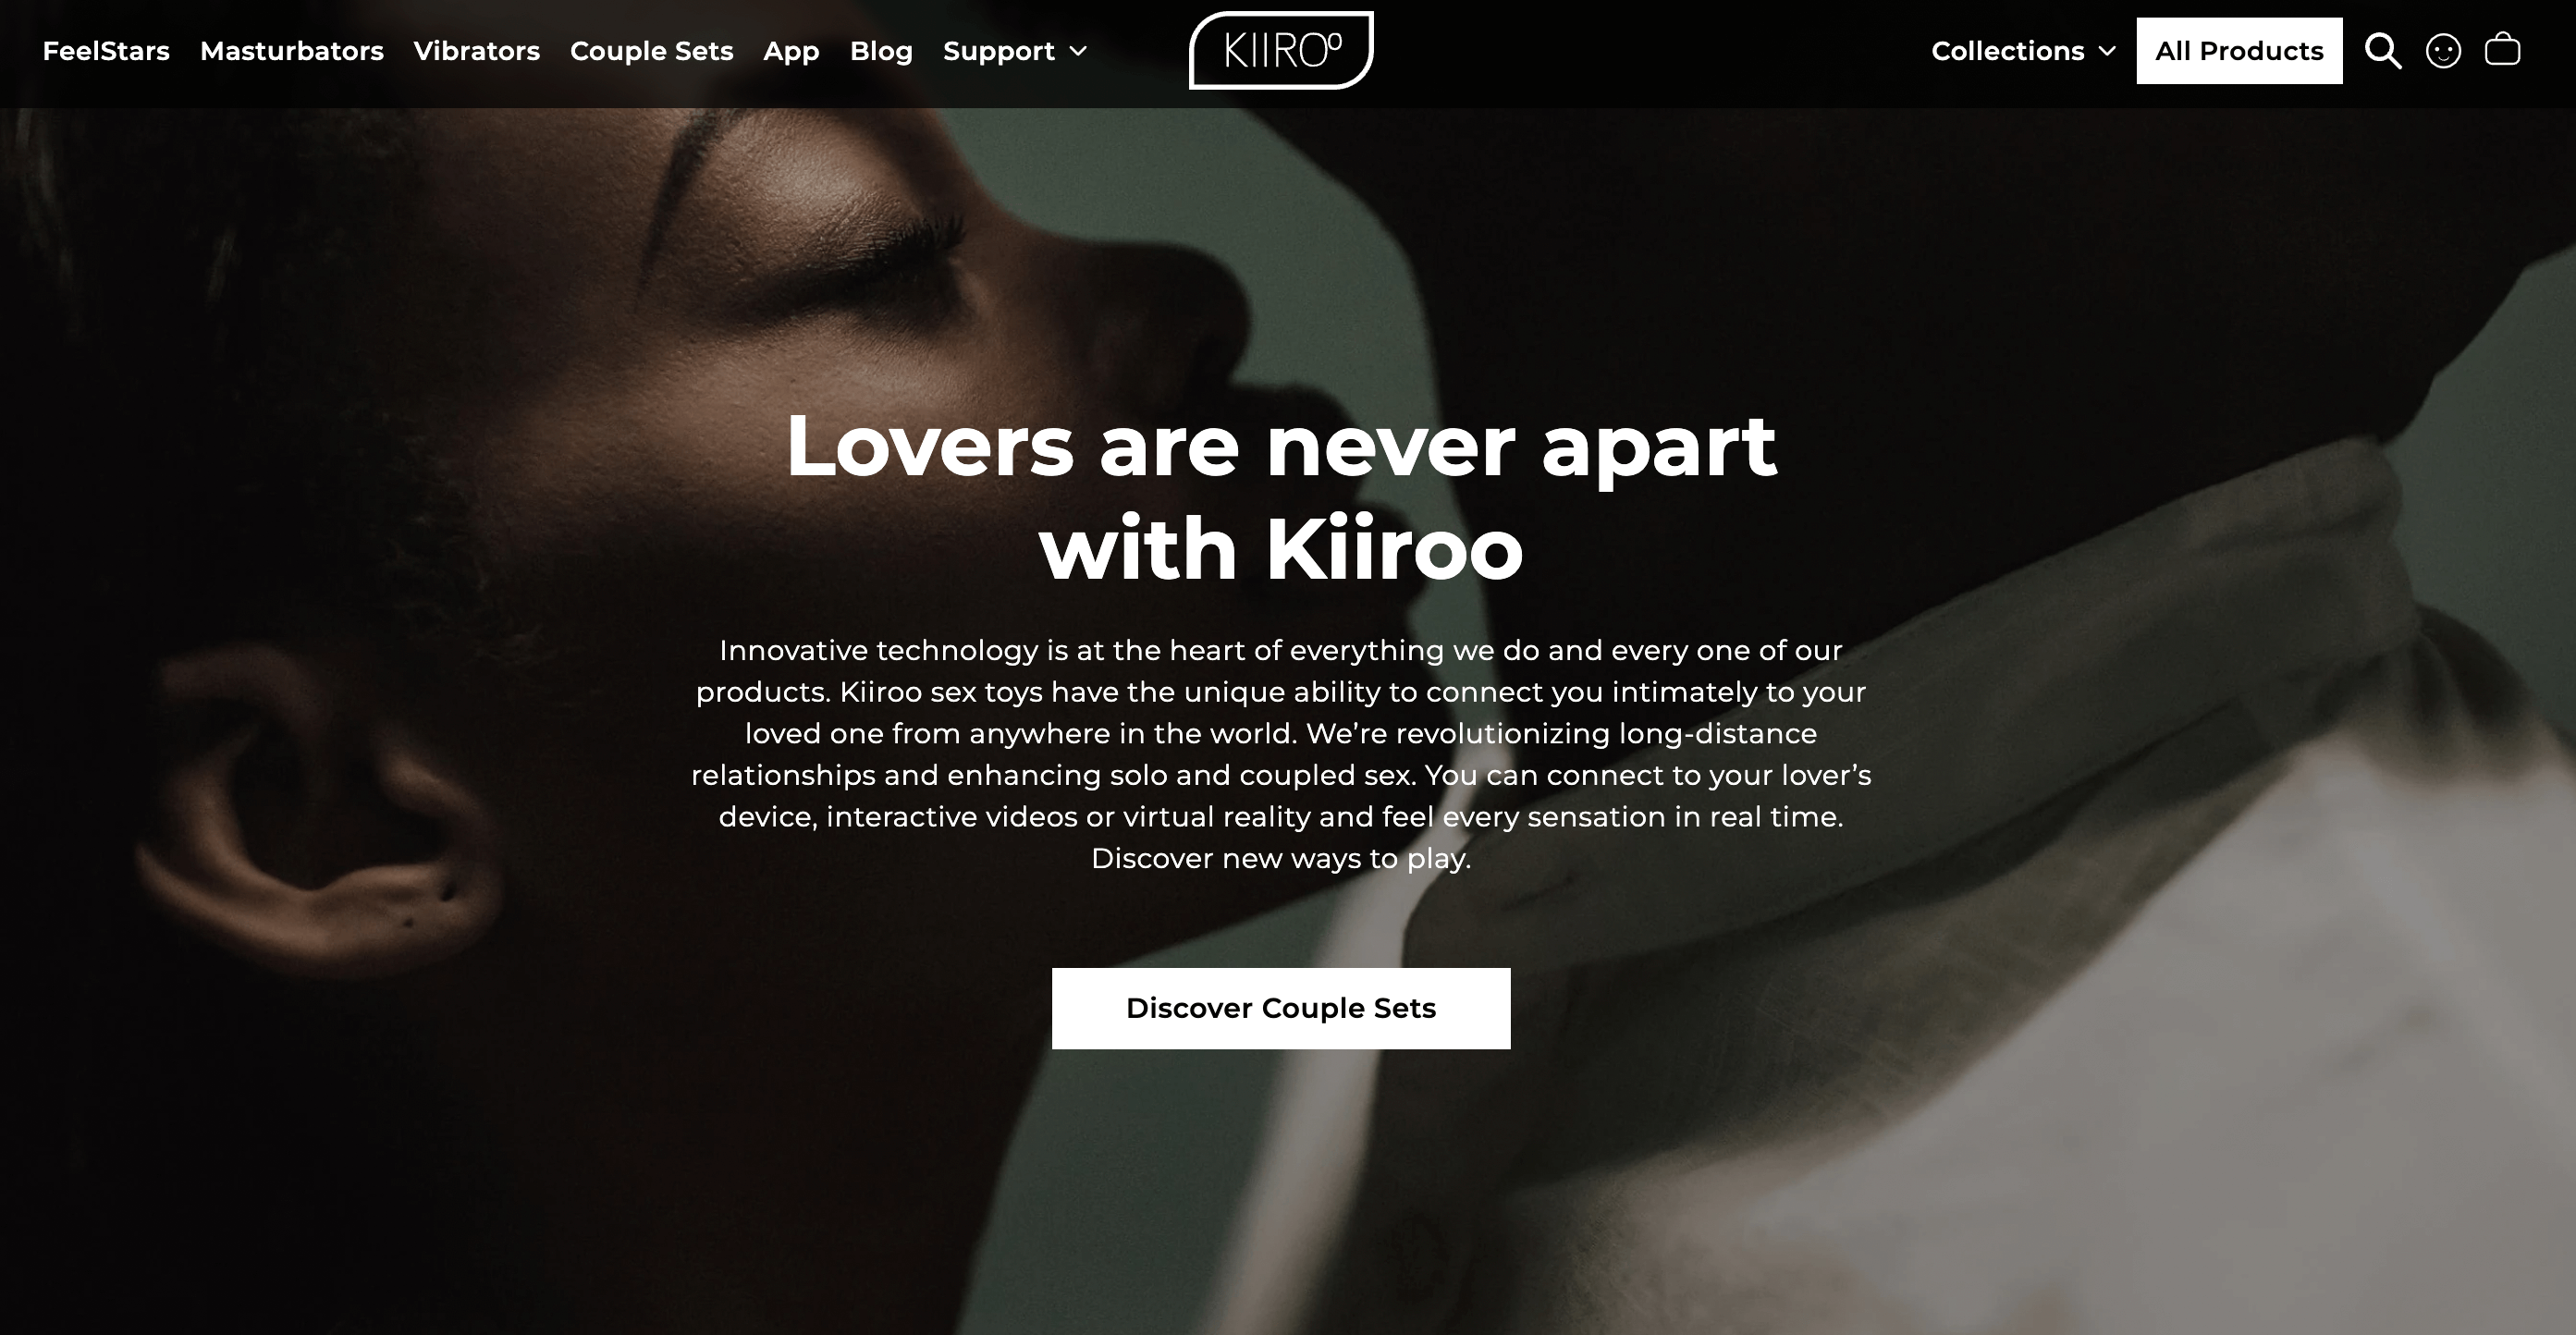Open the FeelStars menu item
The height and width of the screenshot is (1335, 2576).
[106, 51]
